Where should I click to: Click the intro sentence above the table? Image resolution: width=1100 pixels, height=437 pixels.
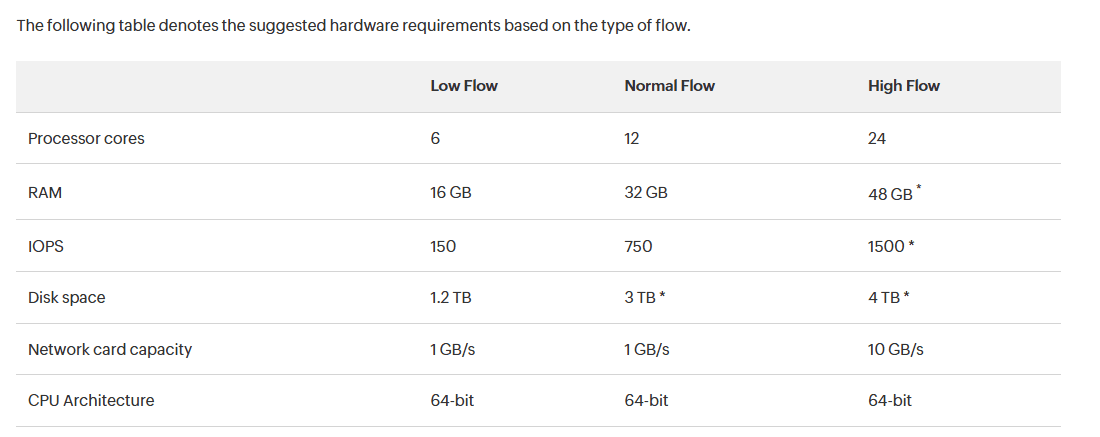(x=354, y=24)
